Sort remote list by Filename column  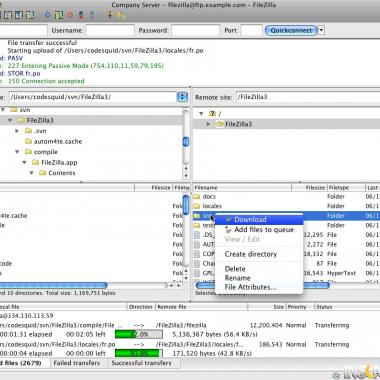point(242,188)
